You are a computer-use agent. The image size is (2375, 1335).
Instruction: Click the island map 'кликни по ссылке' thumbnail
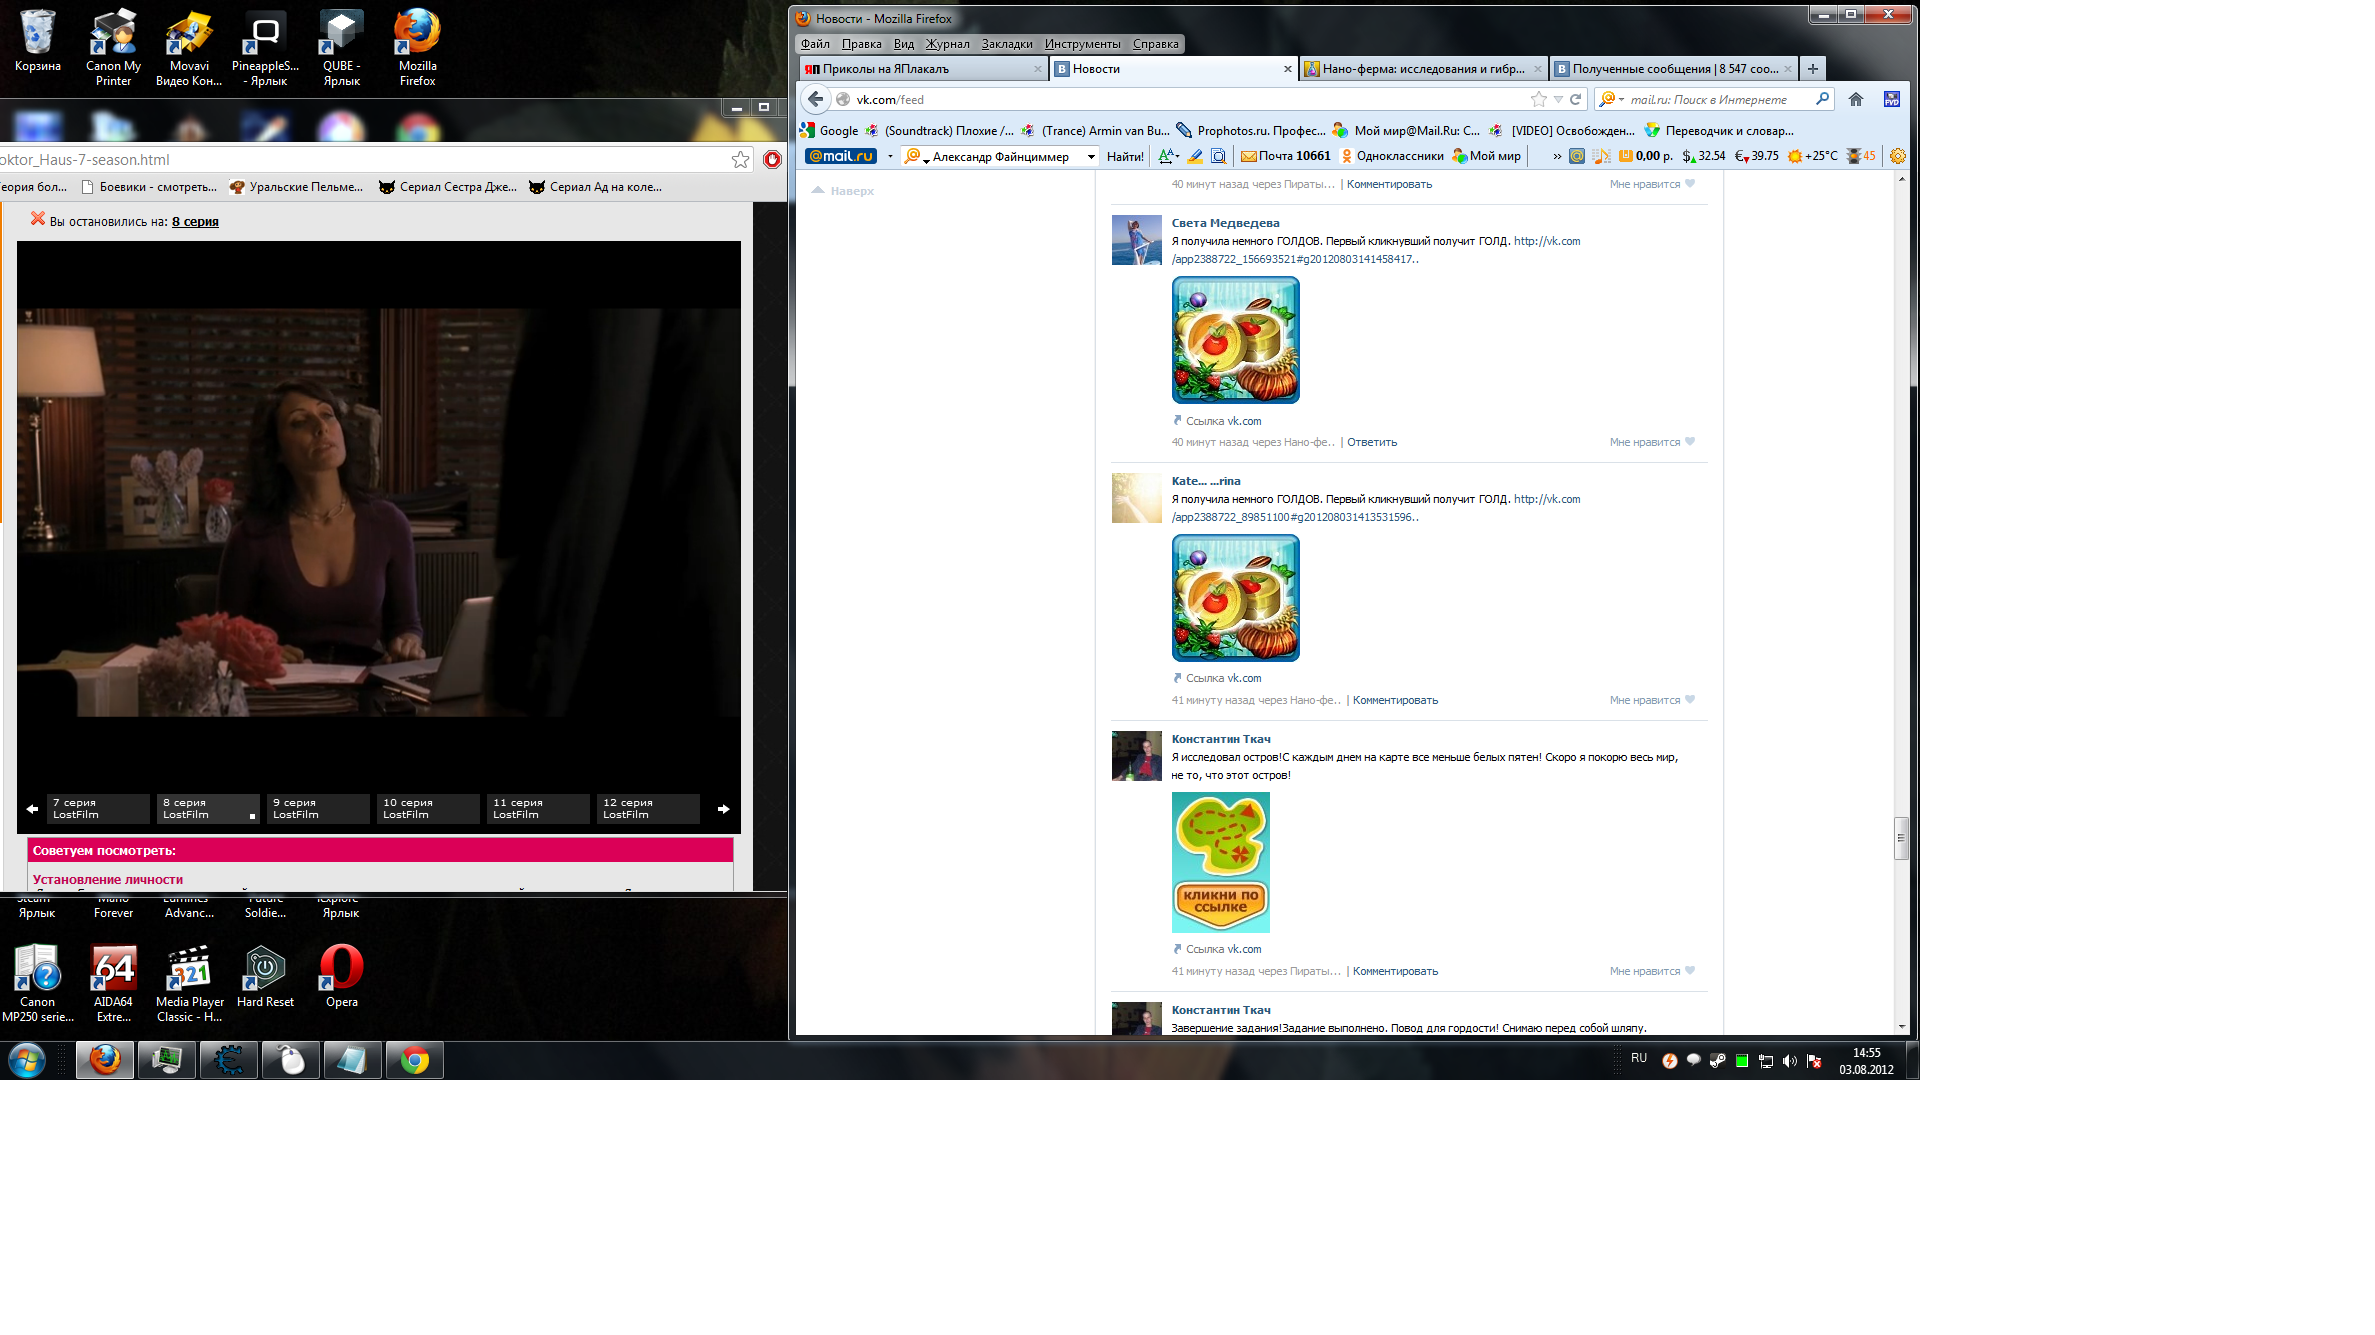click(1220, 862)
